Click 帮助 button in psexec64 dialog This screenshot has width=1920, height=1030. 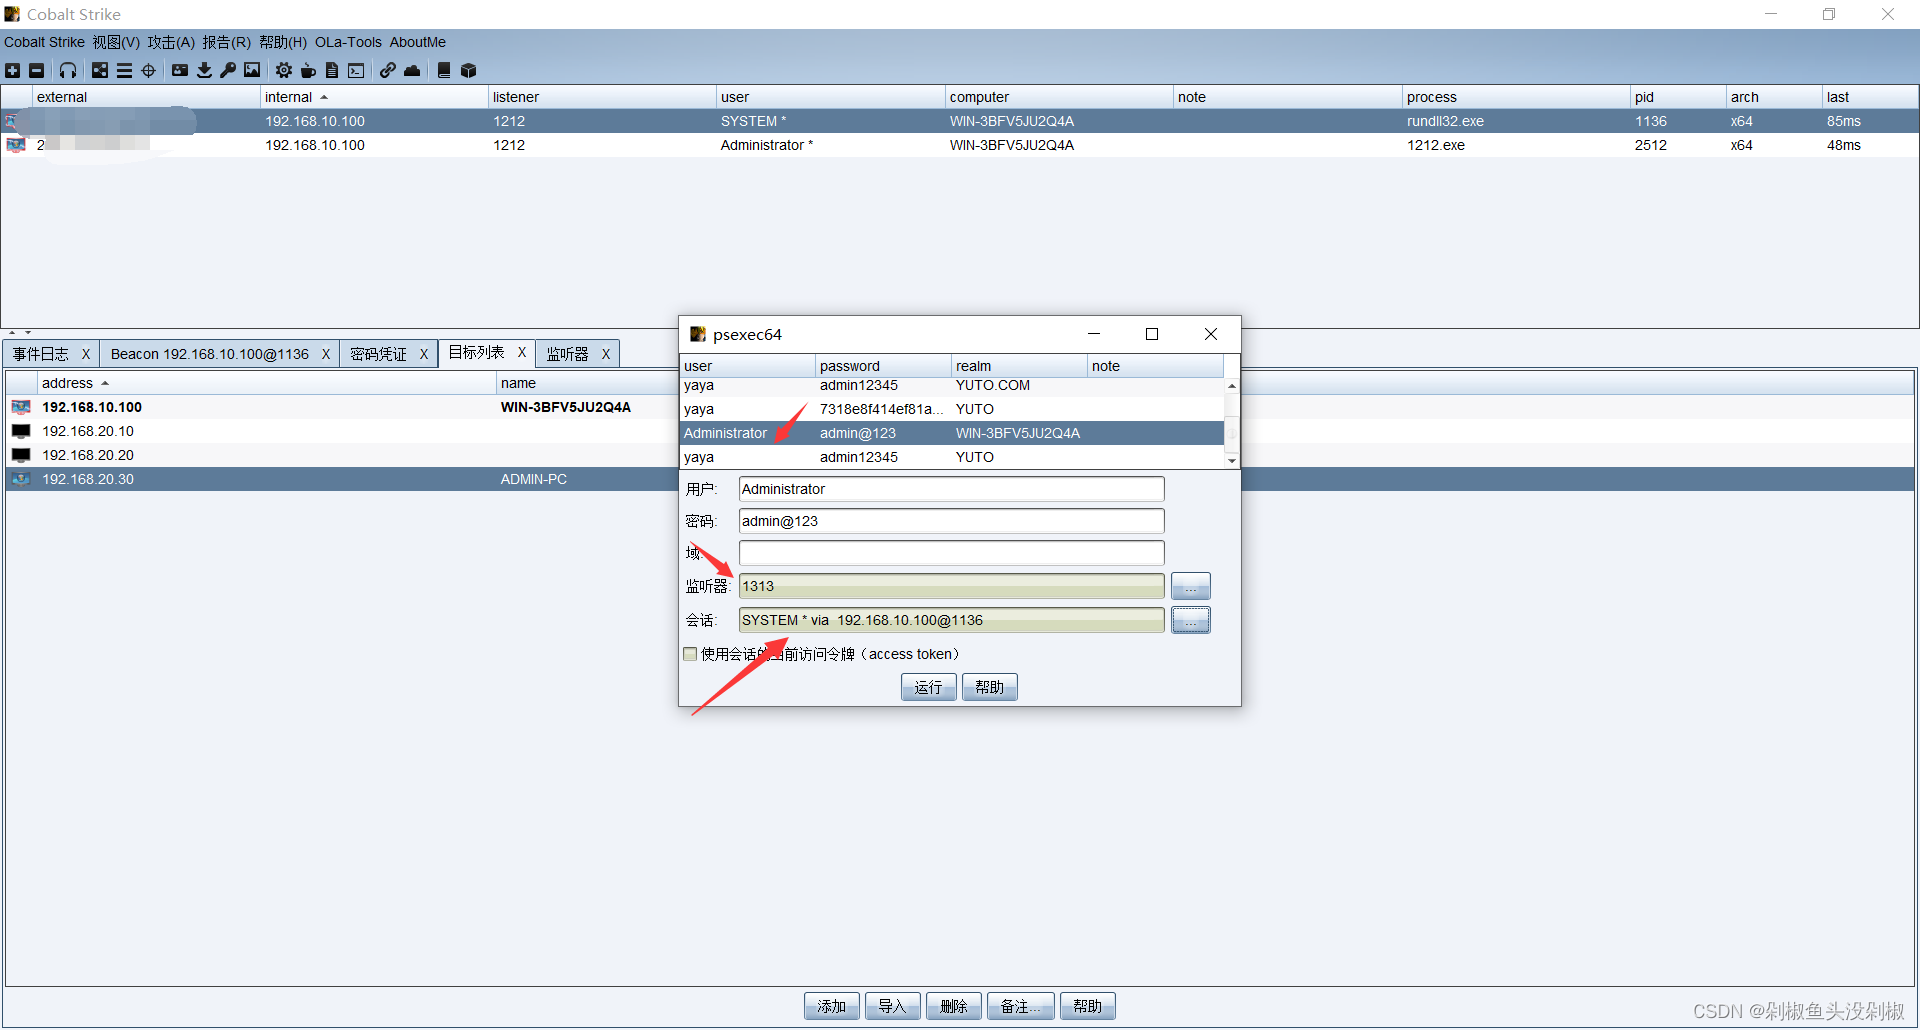[989, 687]
